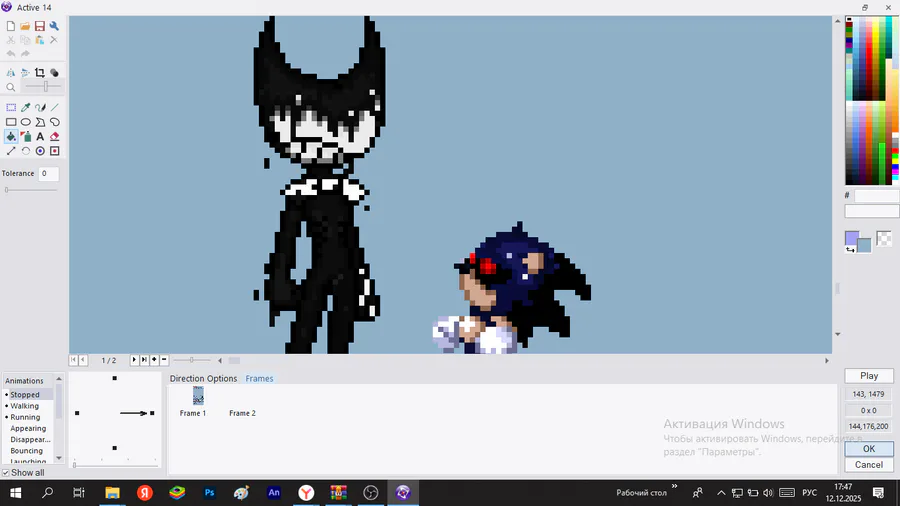Image resolution: width=900 pixels, height=506 pixels.
Task: Open Adobe Animate from the taskbar
Action: 274,493
